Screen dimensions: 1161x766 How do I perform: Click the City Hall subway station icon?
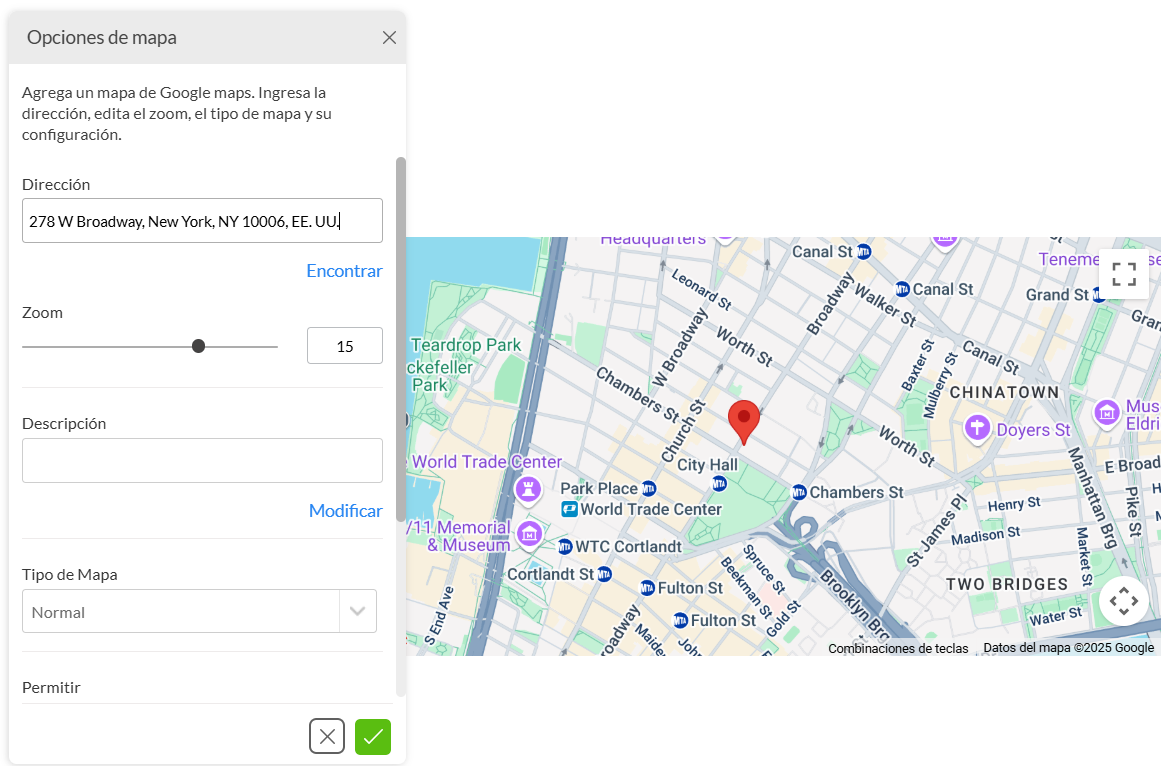(719, 483)
